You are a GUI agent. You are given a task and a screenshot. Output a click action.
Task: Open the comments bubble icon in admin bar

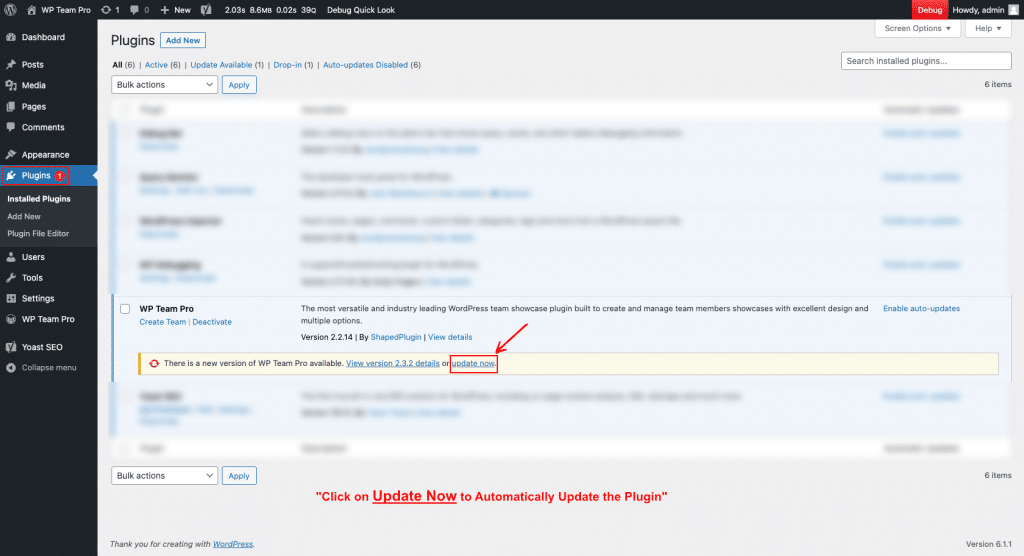134,10
